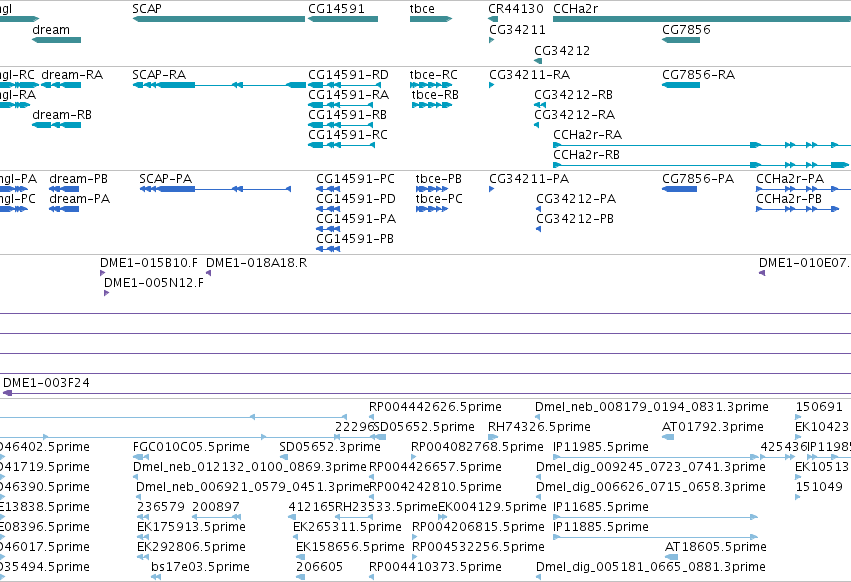Select the DME1-015B10.F BAC end label

[149, 263]
